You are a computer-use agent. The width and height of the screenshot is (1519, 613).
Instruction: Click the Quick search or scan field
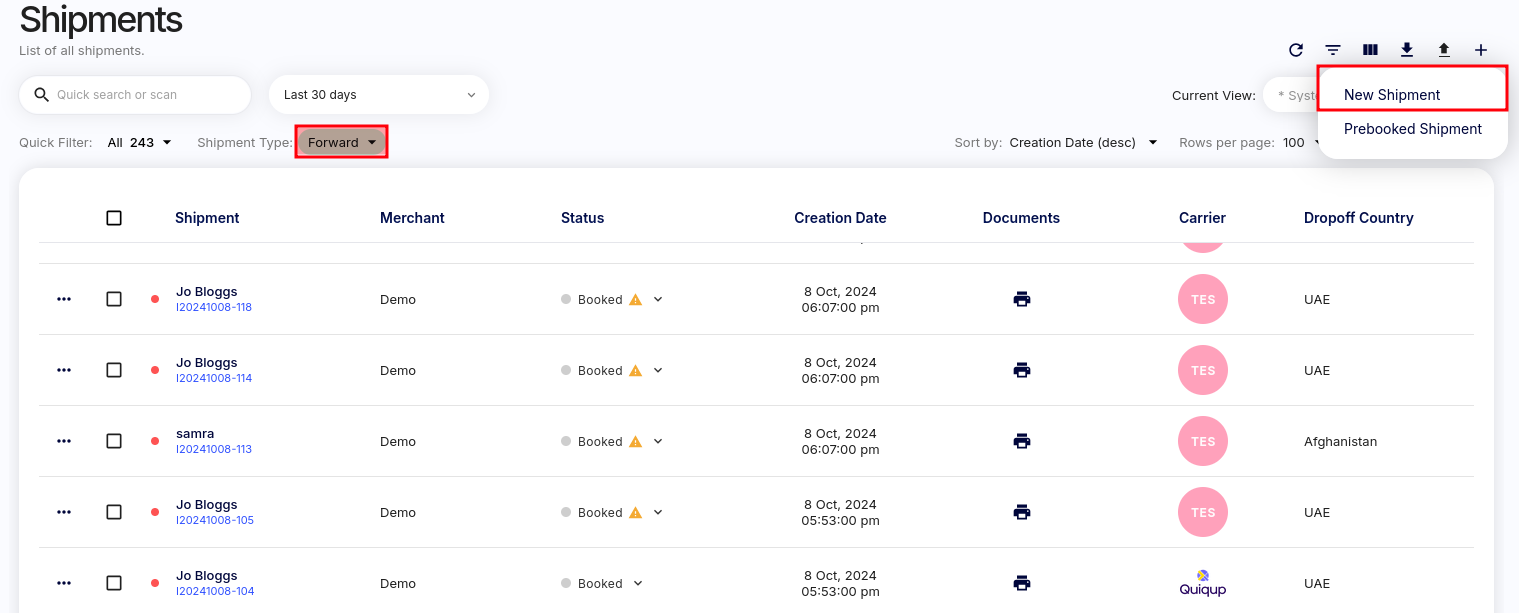[x=145, y=95]
